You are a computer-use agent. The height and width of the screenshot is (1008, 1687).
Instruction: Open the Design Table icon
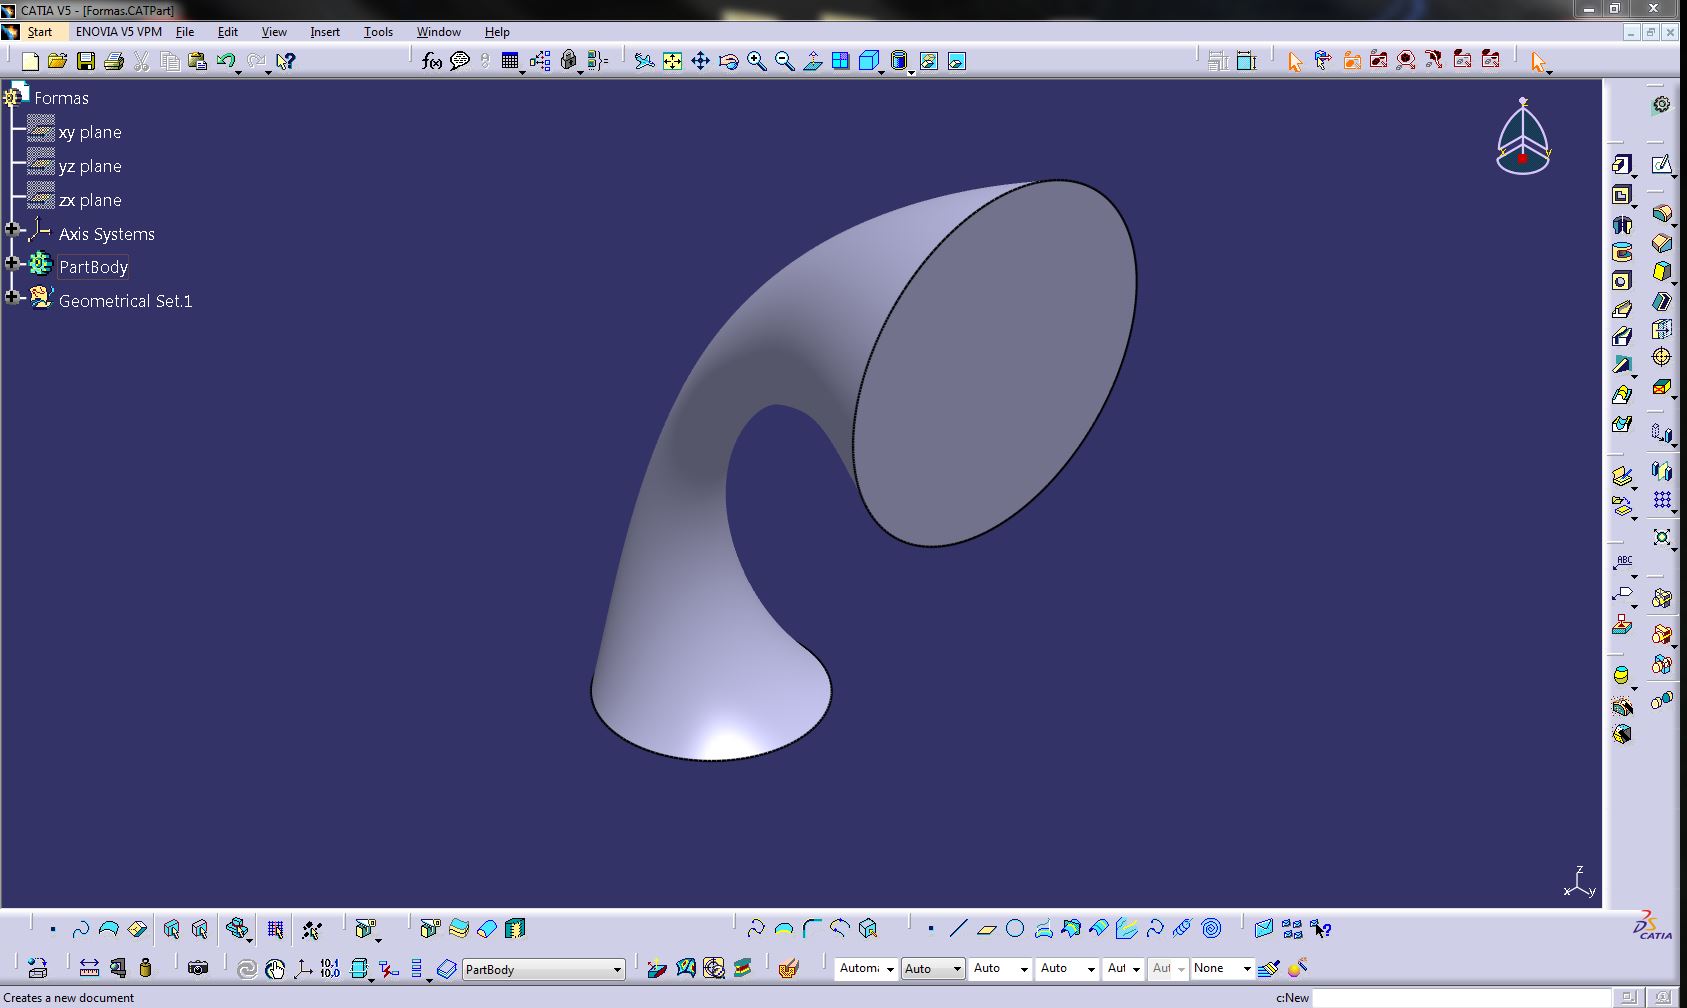coord(510,62)
